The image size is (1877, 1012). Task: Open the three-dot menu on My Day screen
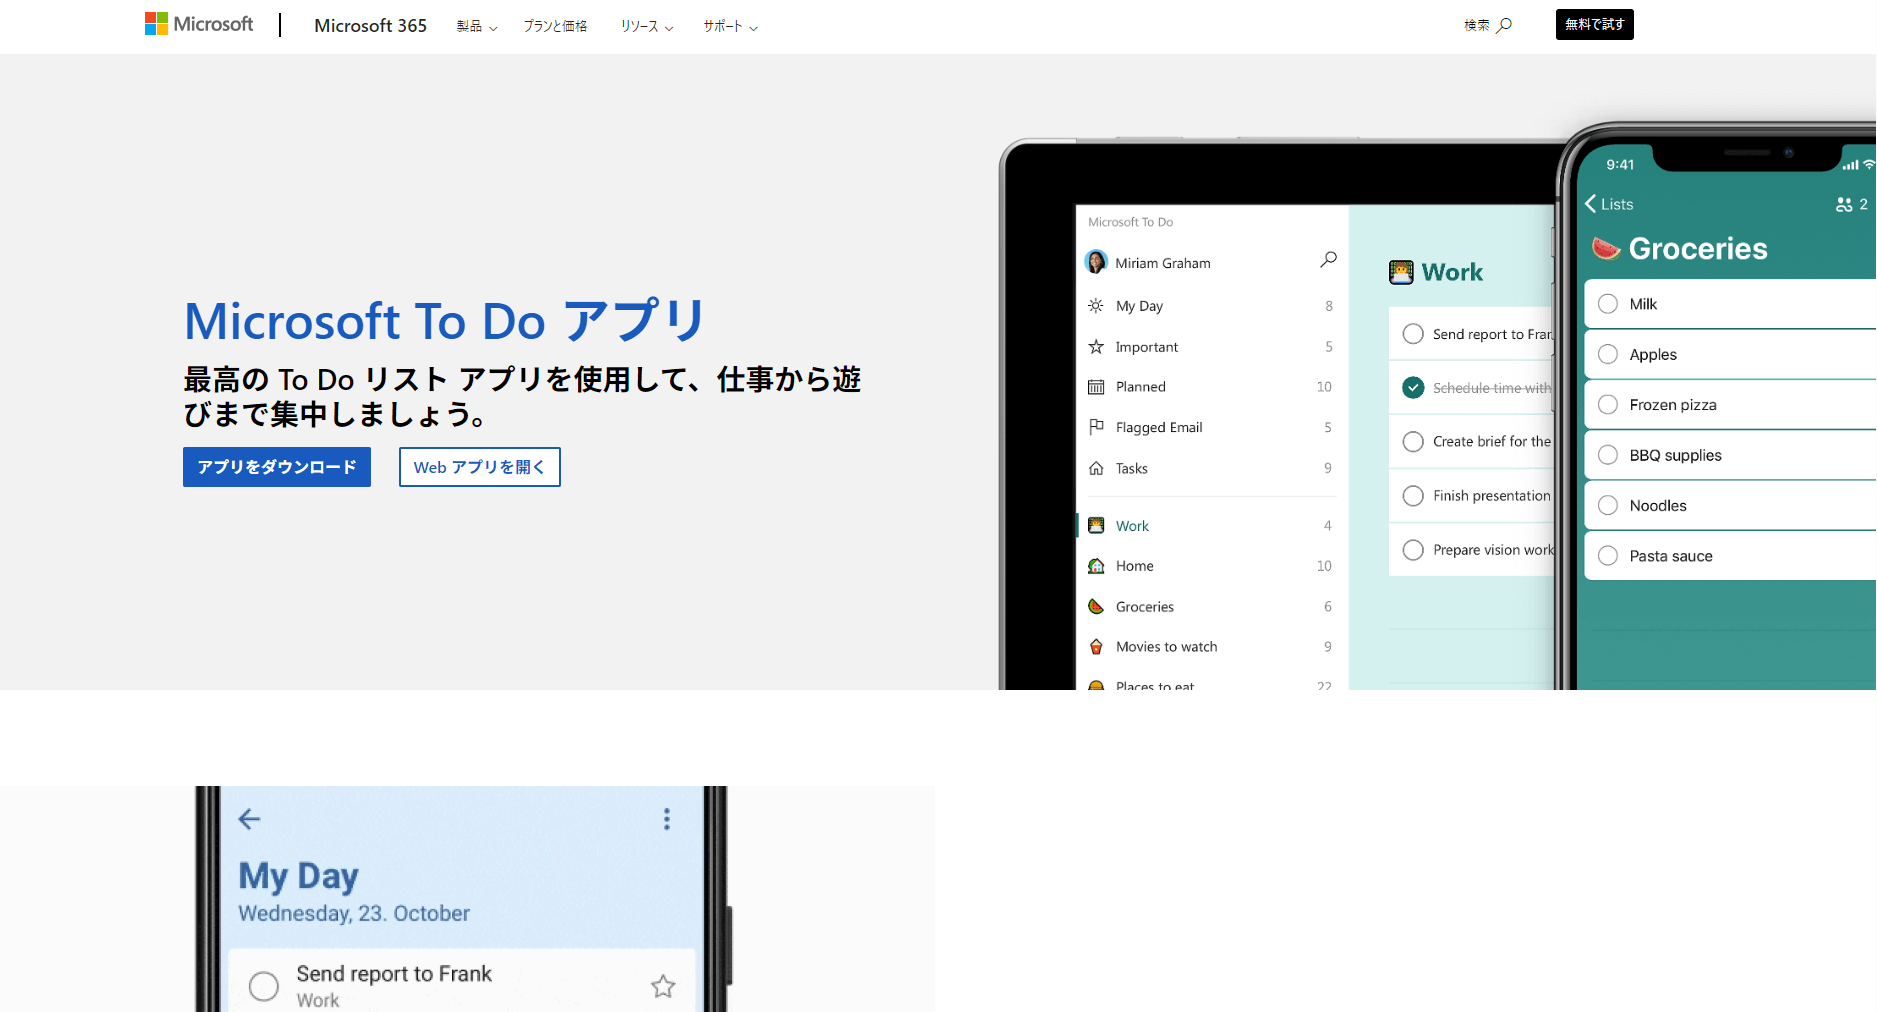tap(667, 819)
